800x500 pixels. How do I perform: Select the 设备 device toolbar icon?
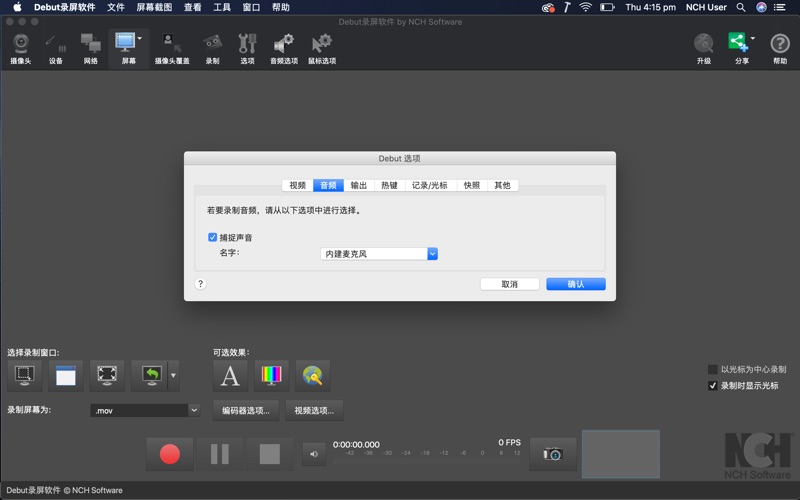pyautogui.click(x=55, y=47)
